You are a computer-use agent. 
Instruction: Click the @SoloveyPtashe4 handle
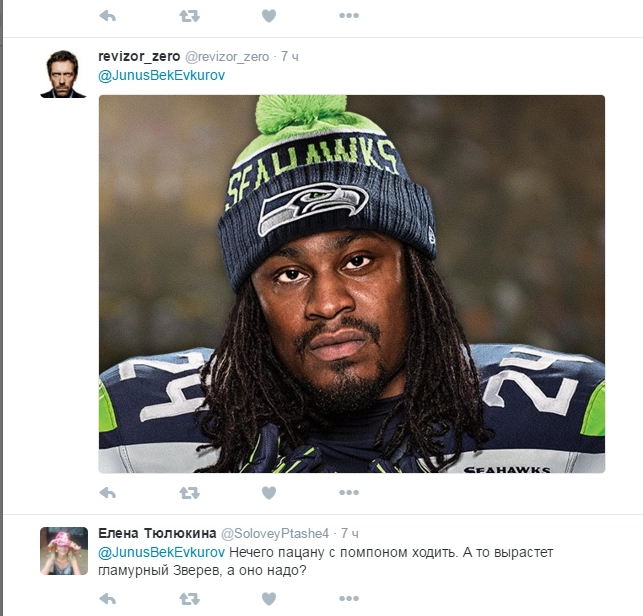click(x=275, y=534)
